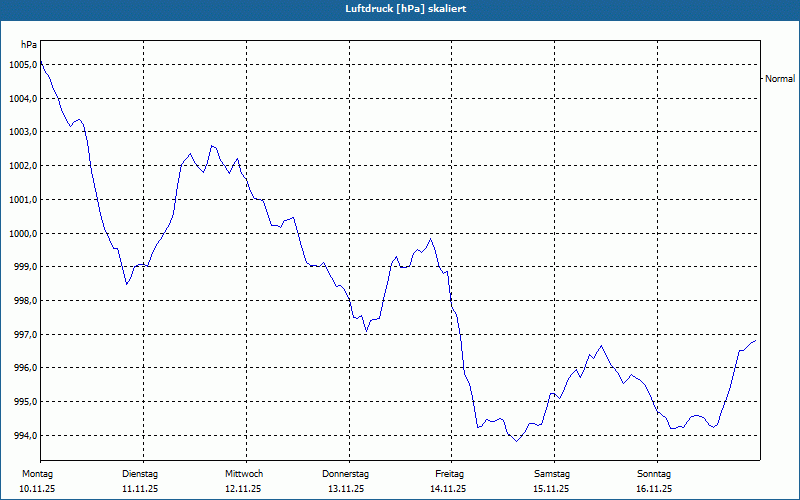
Task: Click the 'Mittwoch' day label
Action: point(244,474)
